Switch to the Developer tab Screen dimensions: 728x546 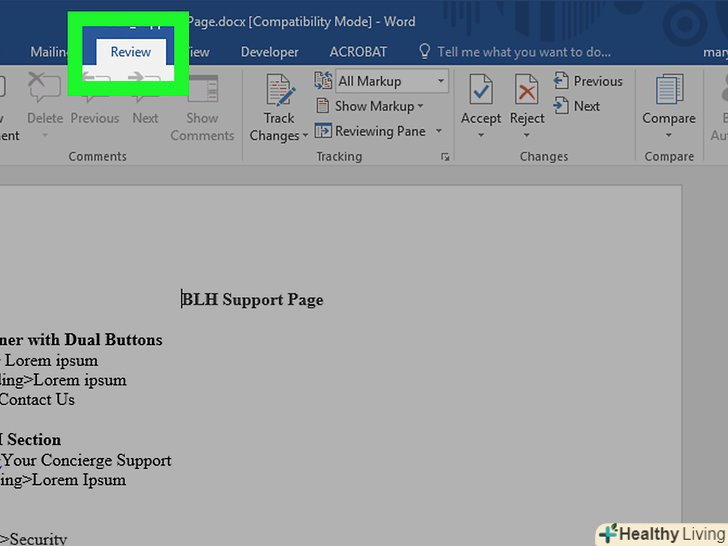point(269,52)
